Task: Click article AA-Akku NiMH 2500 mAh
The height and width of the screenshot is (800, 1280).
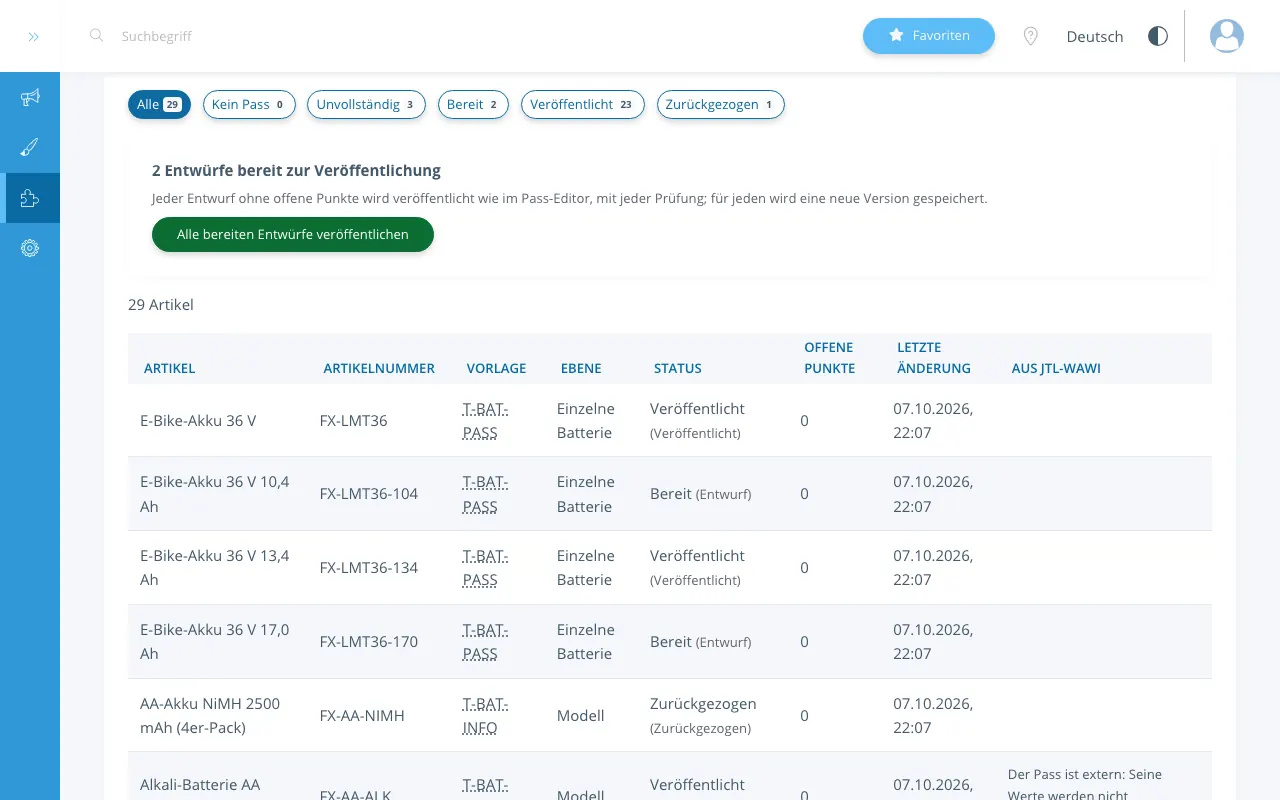Action: pyautogui.click(x=210, y=715)
